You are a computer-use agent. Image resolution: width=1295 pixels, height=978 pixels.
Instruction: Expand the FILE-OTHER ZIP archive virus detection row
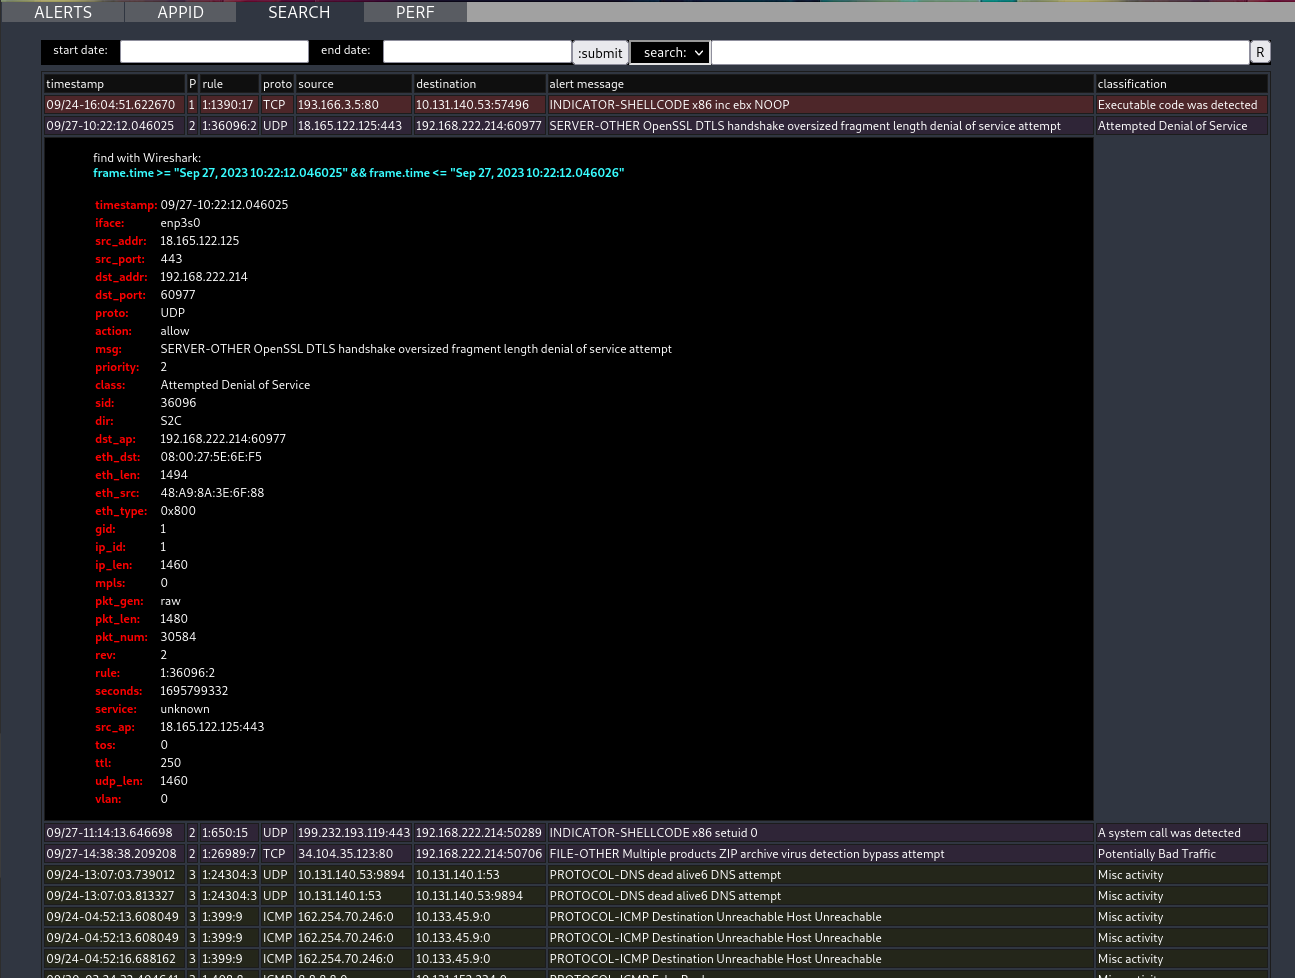click(656, 854)
